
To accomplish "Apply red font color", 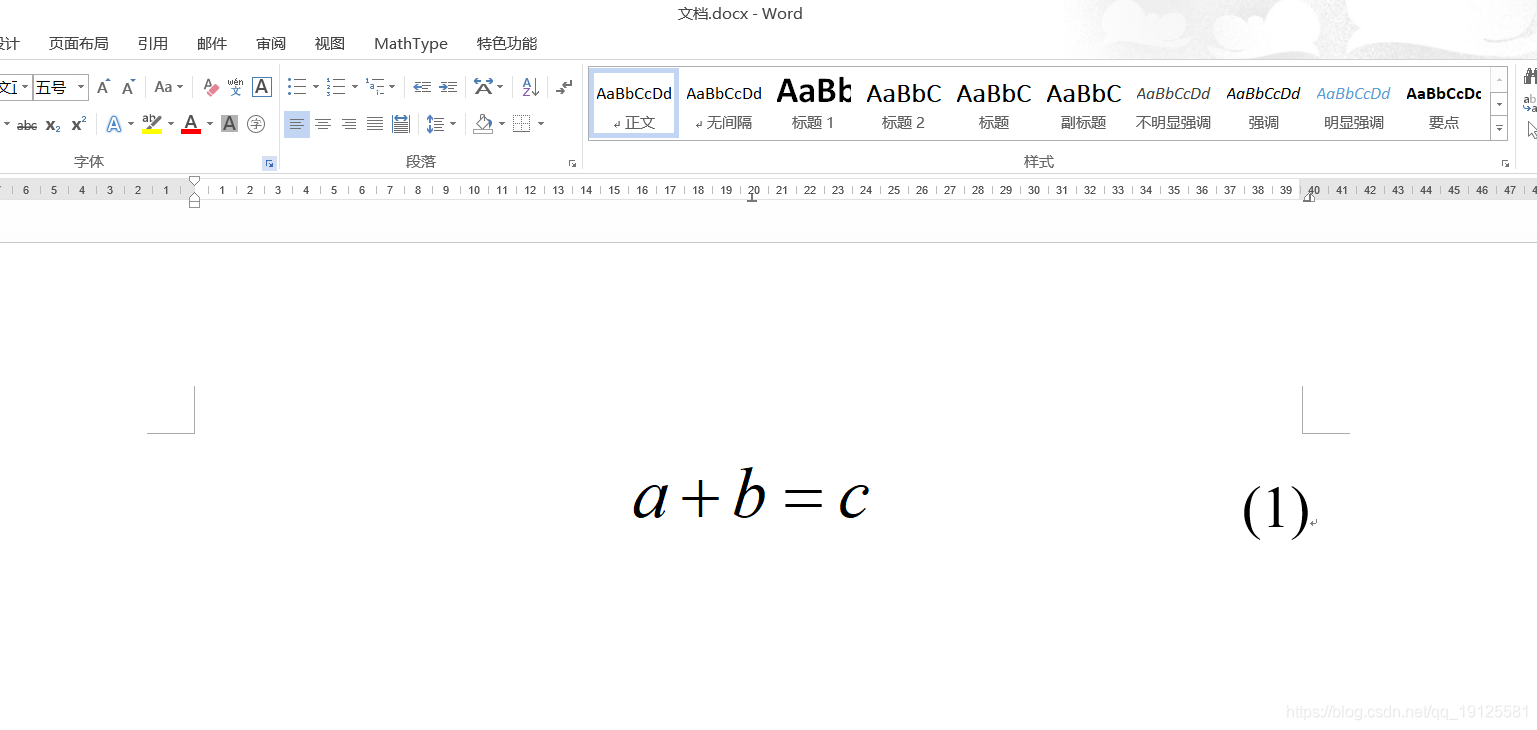I will pos(191,124).
